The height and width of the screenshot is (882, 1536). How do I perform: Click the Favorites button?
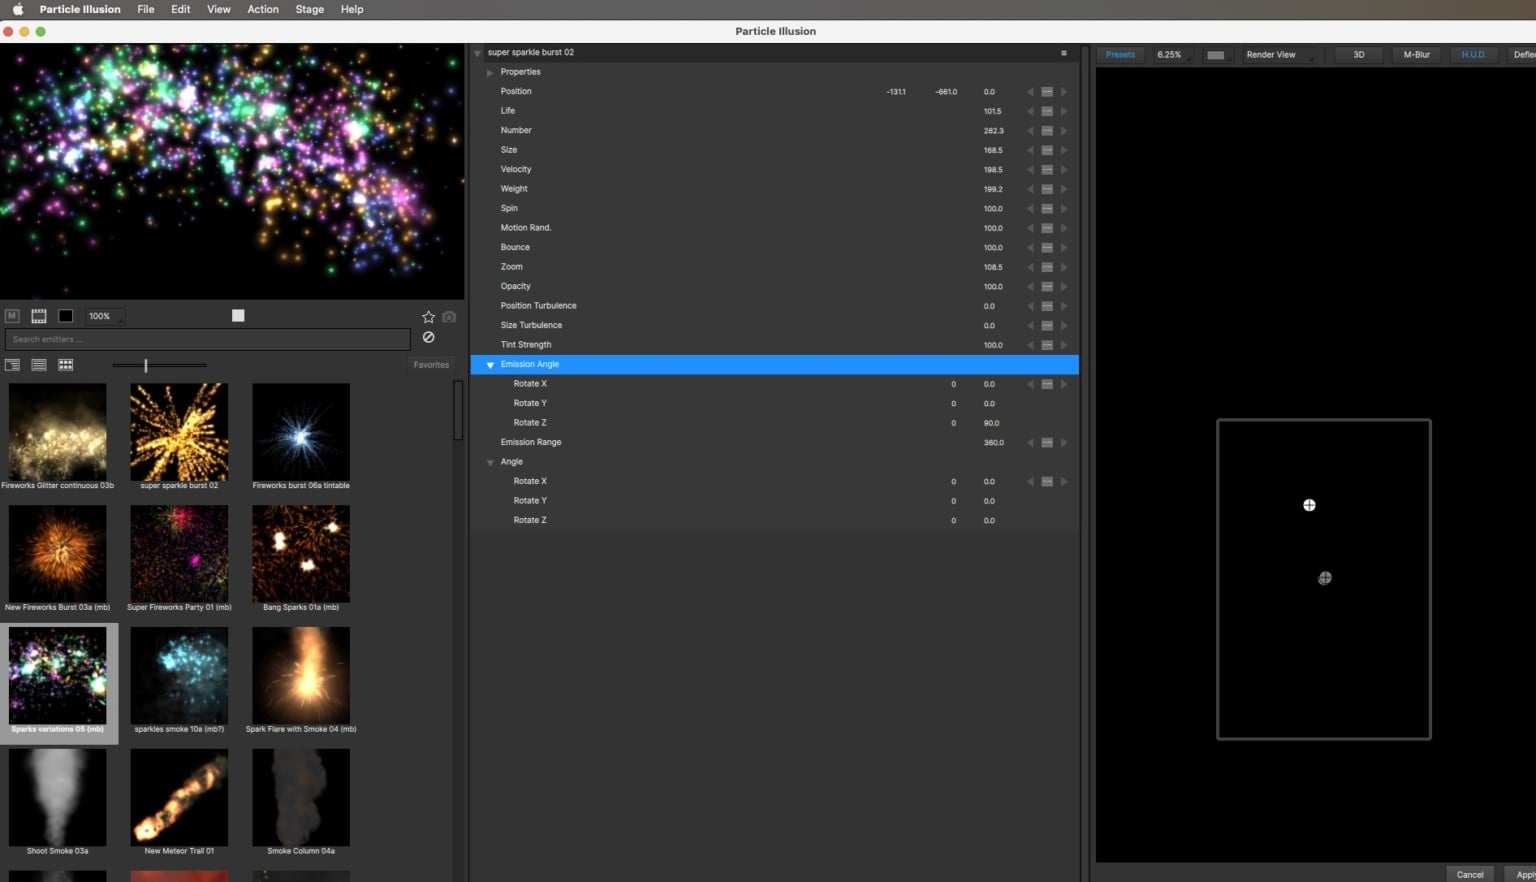click(x=431, y=365)
